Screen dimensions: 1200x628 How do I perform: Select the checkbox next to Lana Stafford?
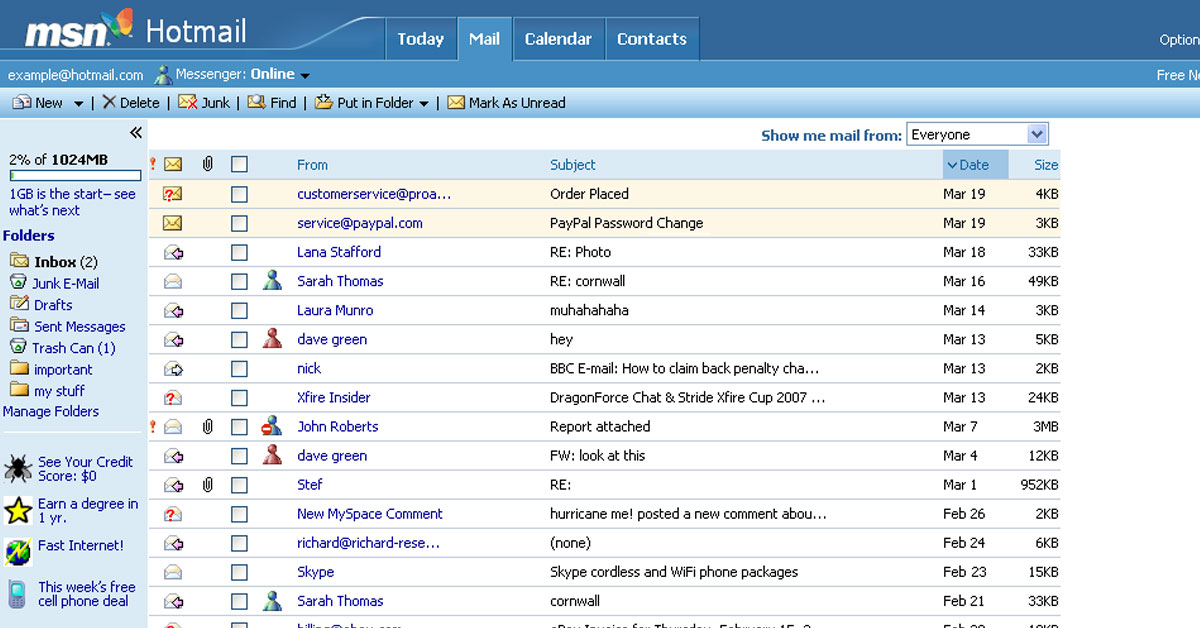pos(239,252)
